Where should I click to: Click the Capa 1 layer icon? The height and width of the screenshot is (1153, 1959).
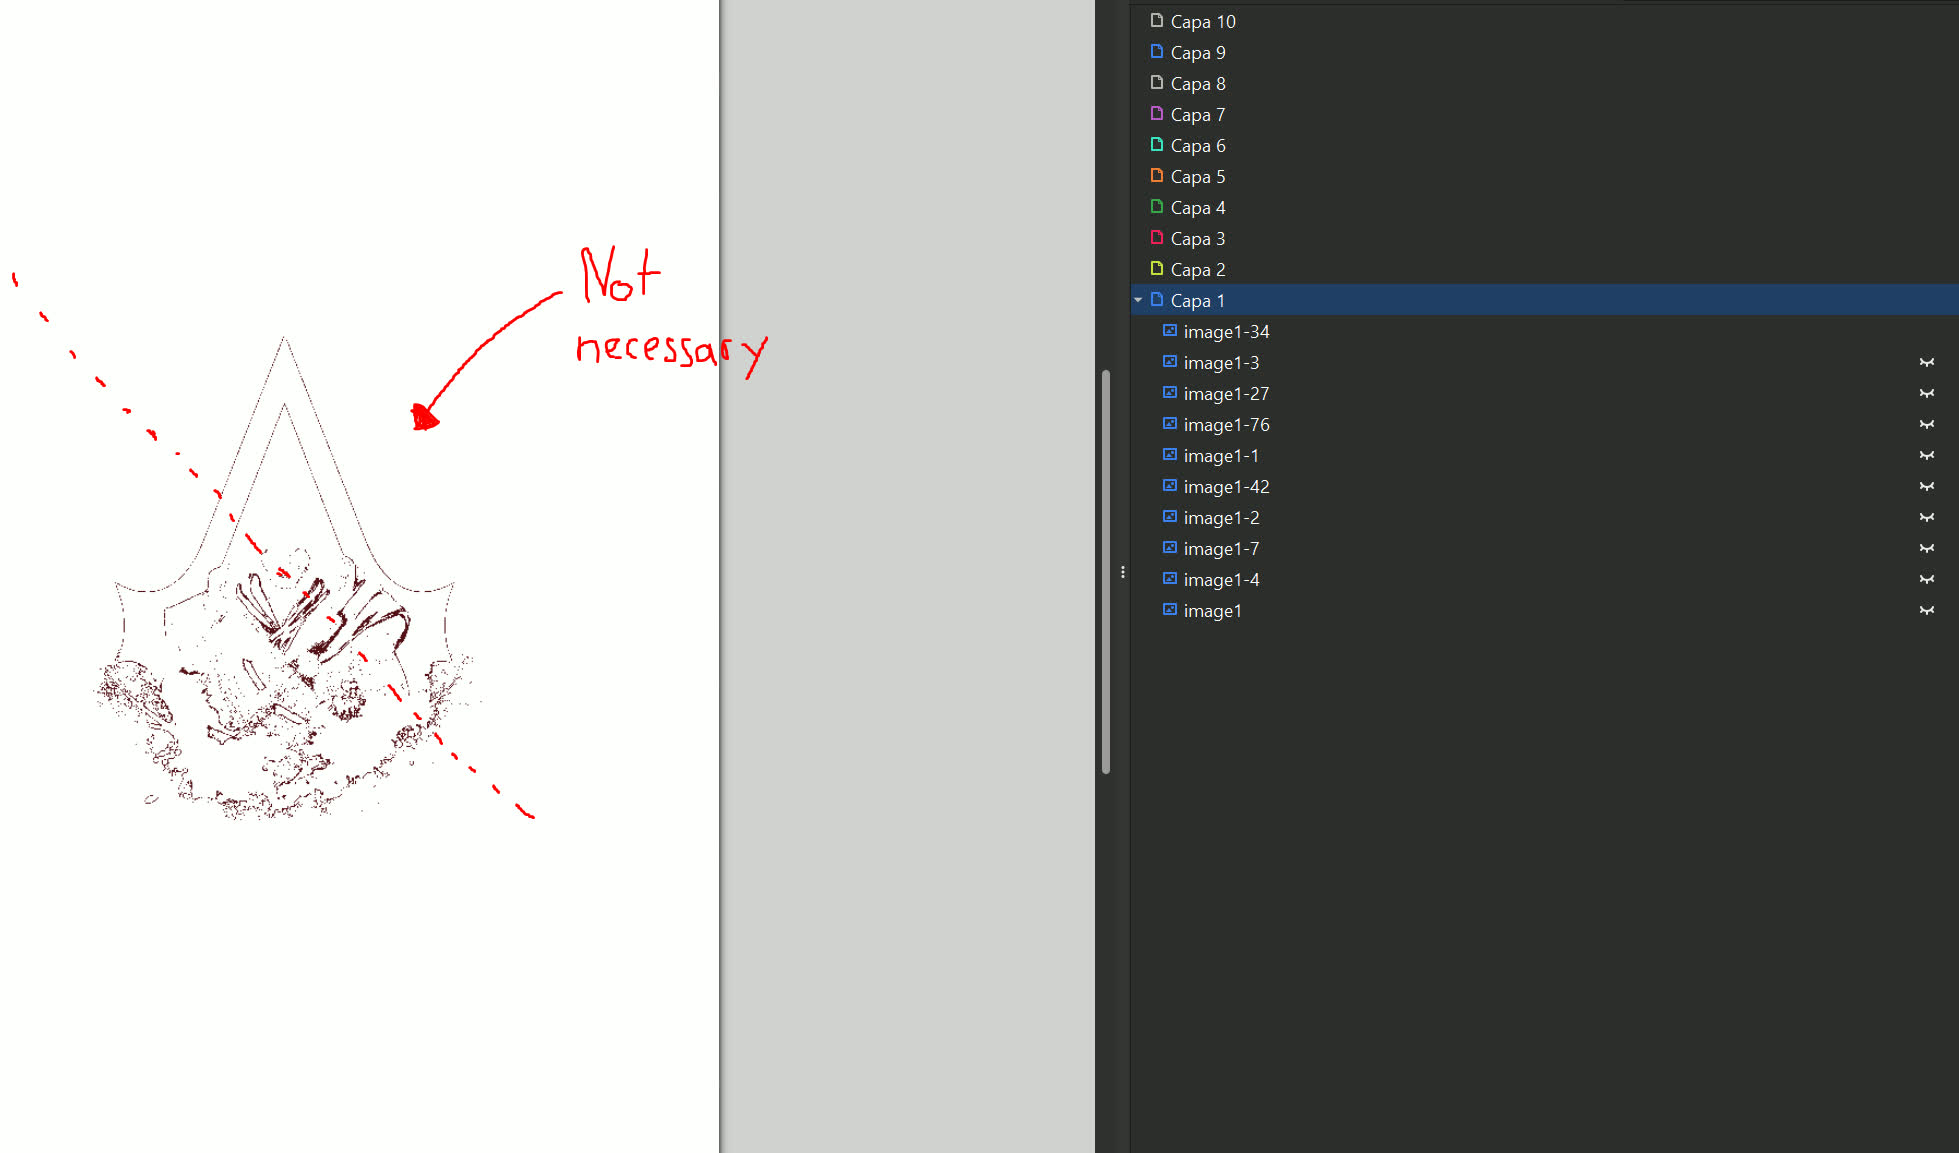(x=1157, y=299)
